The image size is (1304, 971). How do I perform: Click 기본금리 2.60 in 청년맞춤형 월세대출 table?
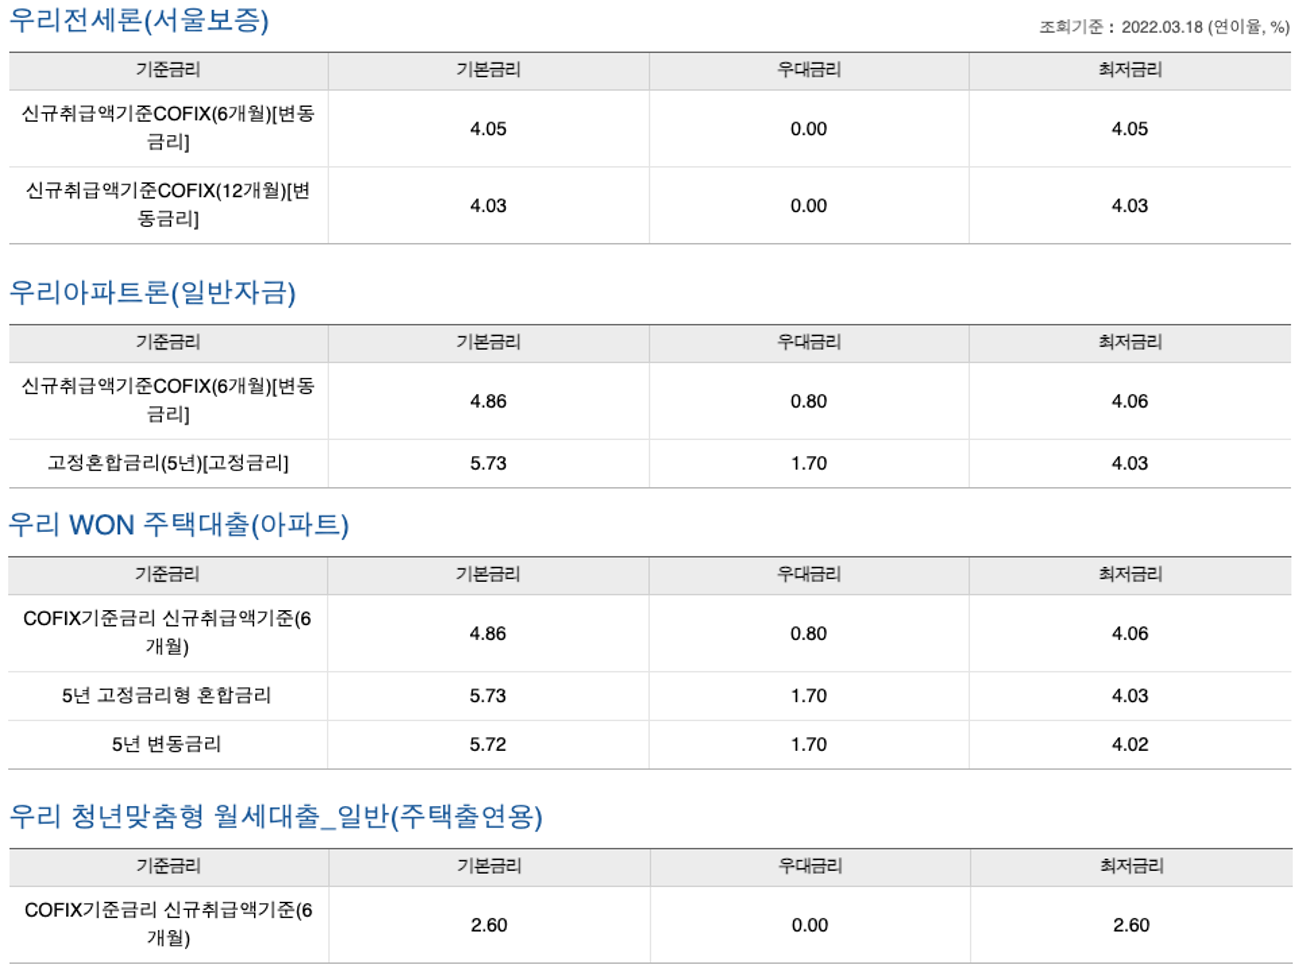tap(489, 925)
